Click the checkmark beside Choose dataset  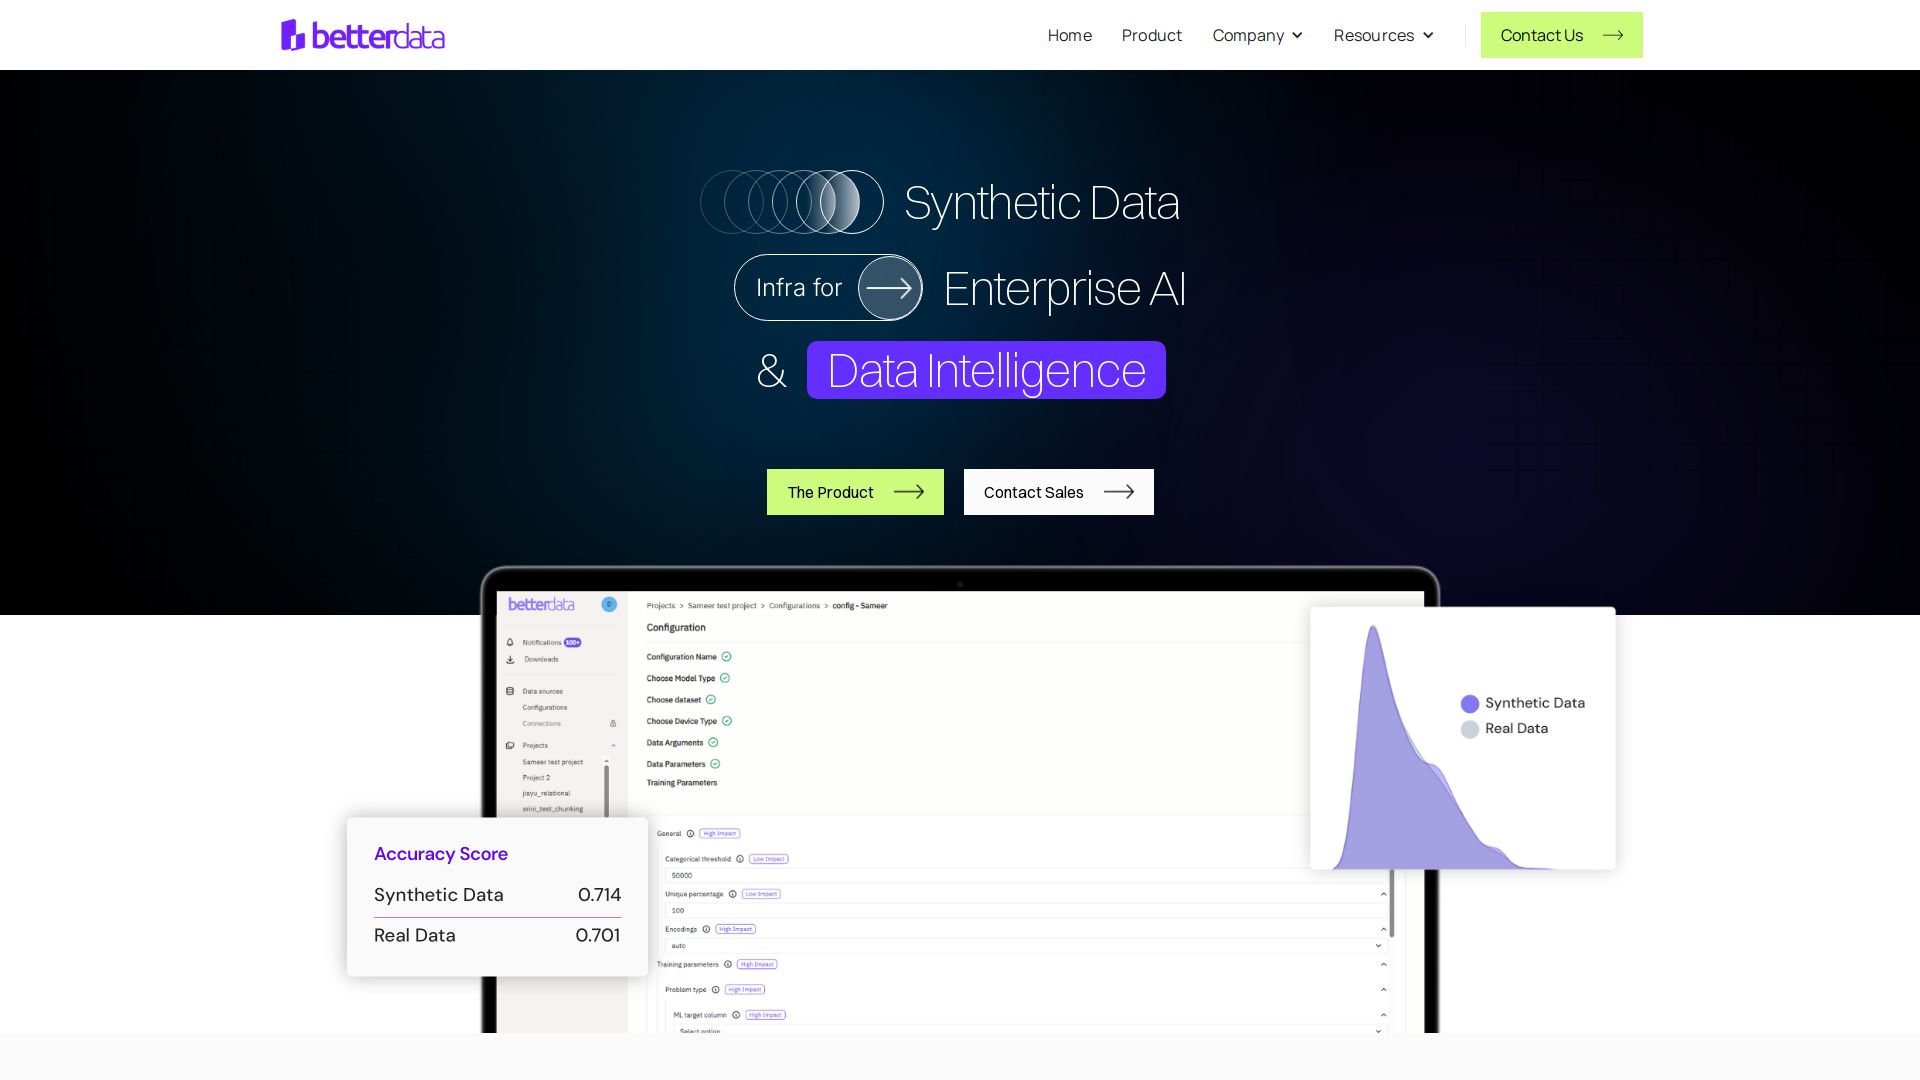[x=711, y=700]
